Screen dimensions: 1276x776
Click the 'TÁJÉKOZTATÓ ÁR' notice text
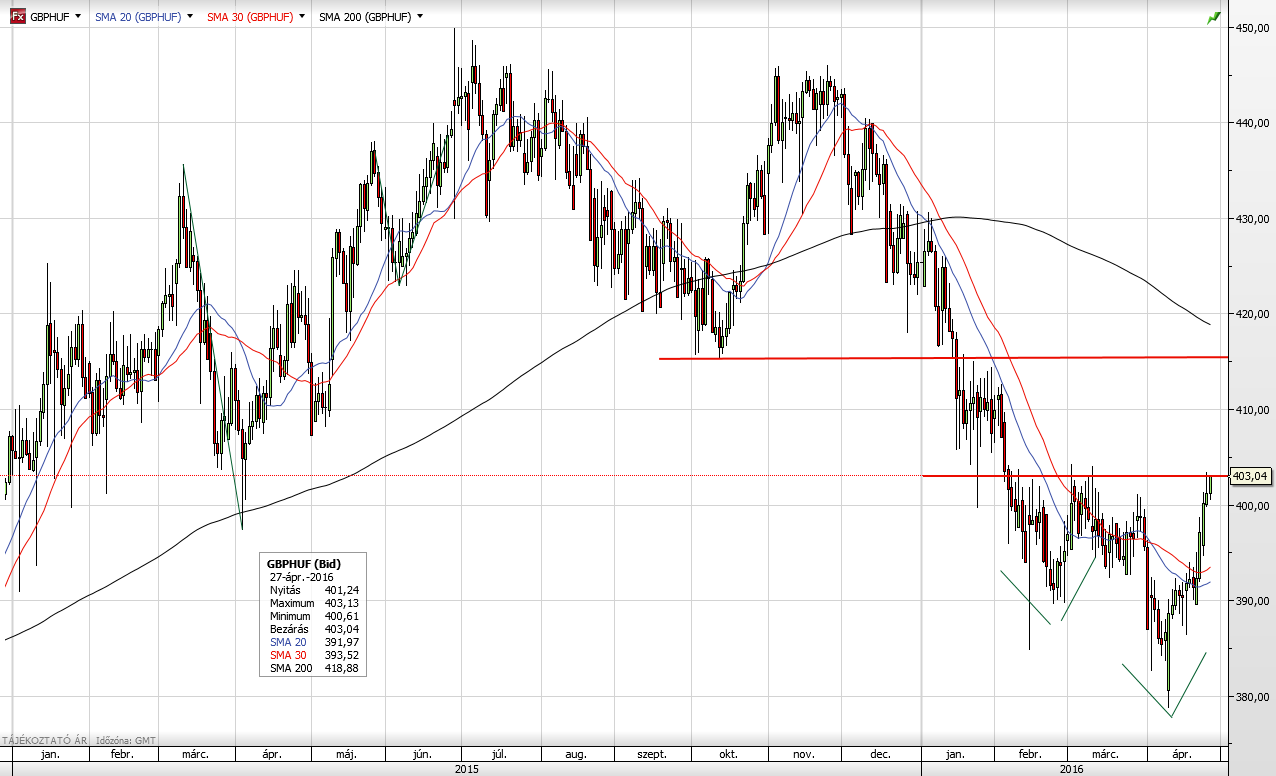43,740
